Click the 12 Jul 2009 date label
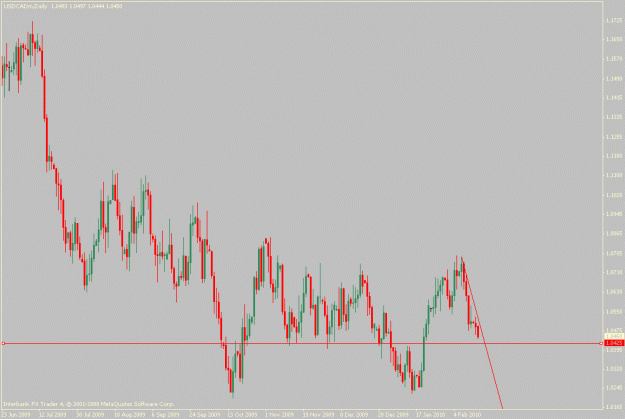This screenshot has width=625, height=419. pos(53,415)
